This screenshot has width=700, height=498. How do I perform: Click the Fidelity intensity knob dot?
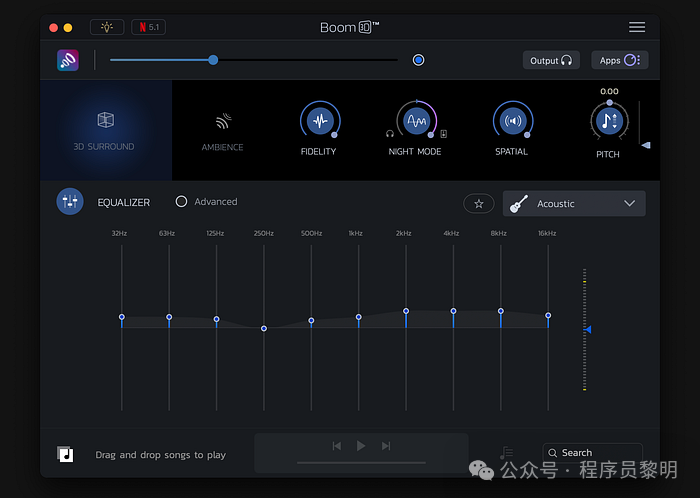coord(334,135)
